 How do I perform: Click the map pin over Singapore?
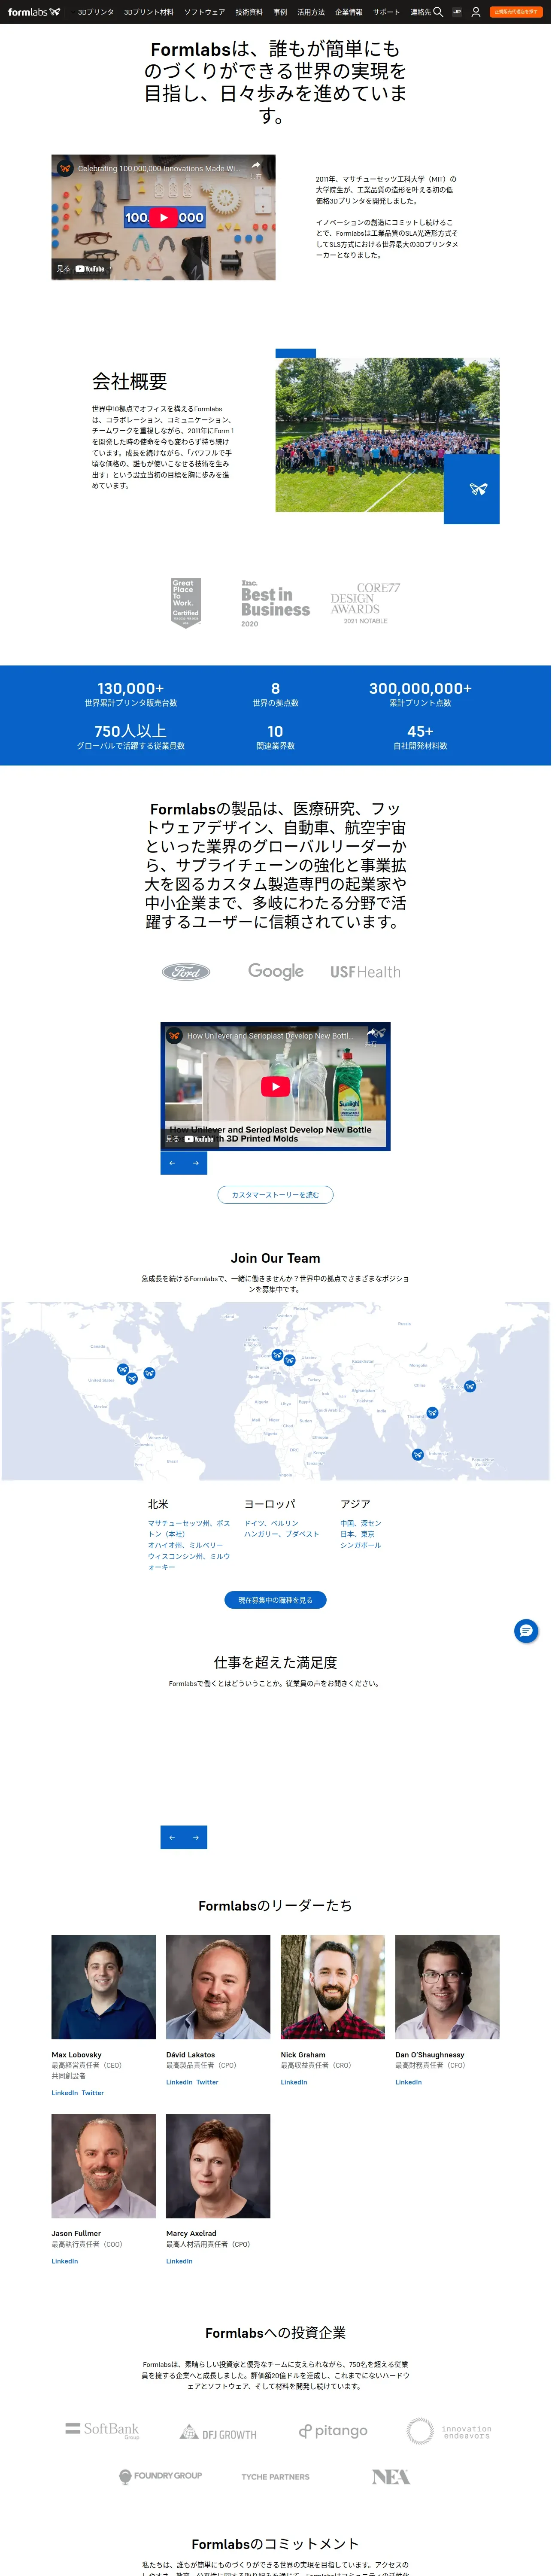coord(418,1454)
